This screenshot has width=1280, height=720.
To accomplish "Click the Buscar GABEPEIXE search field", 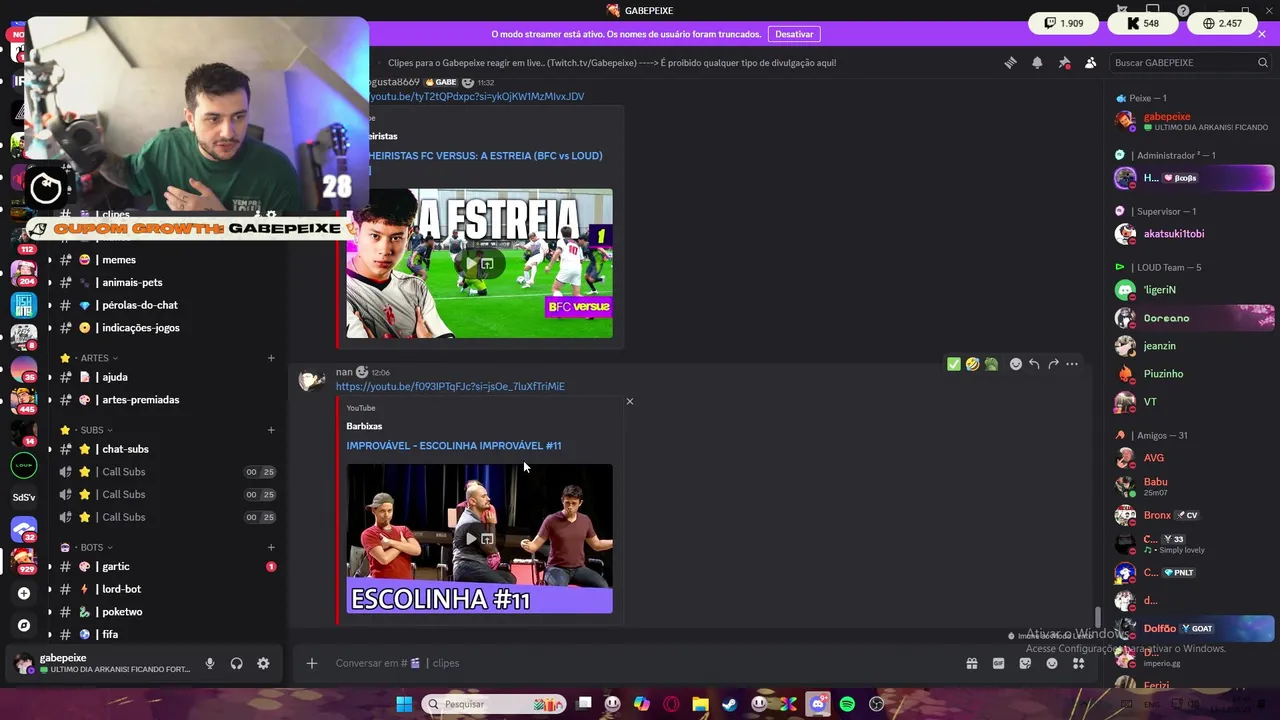I will [1190, 63].
